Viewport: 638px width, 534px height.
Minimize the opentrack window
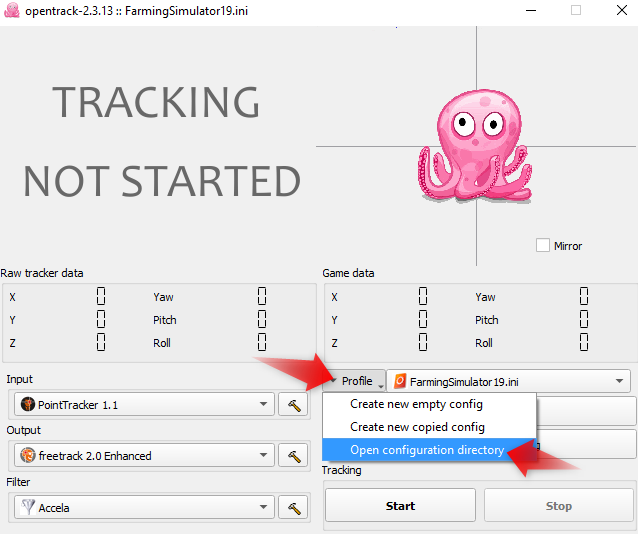click(x=531, y=11)
